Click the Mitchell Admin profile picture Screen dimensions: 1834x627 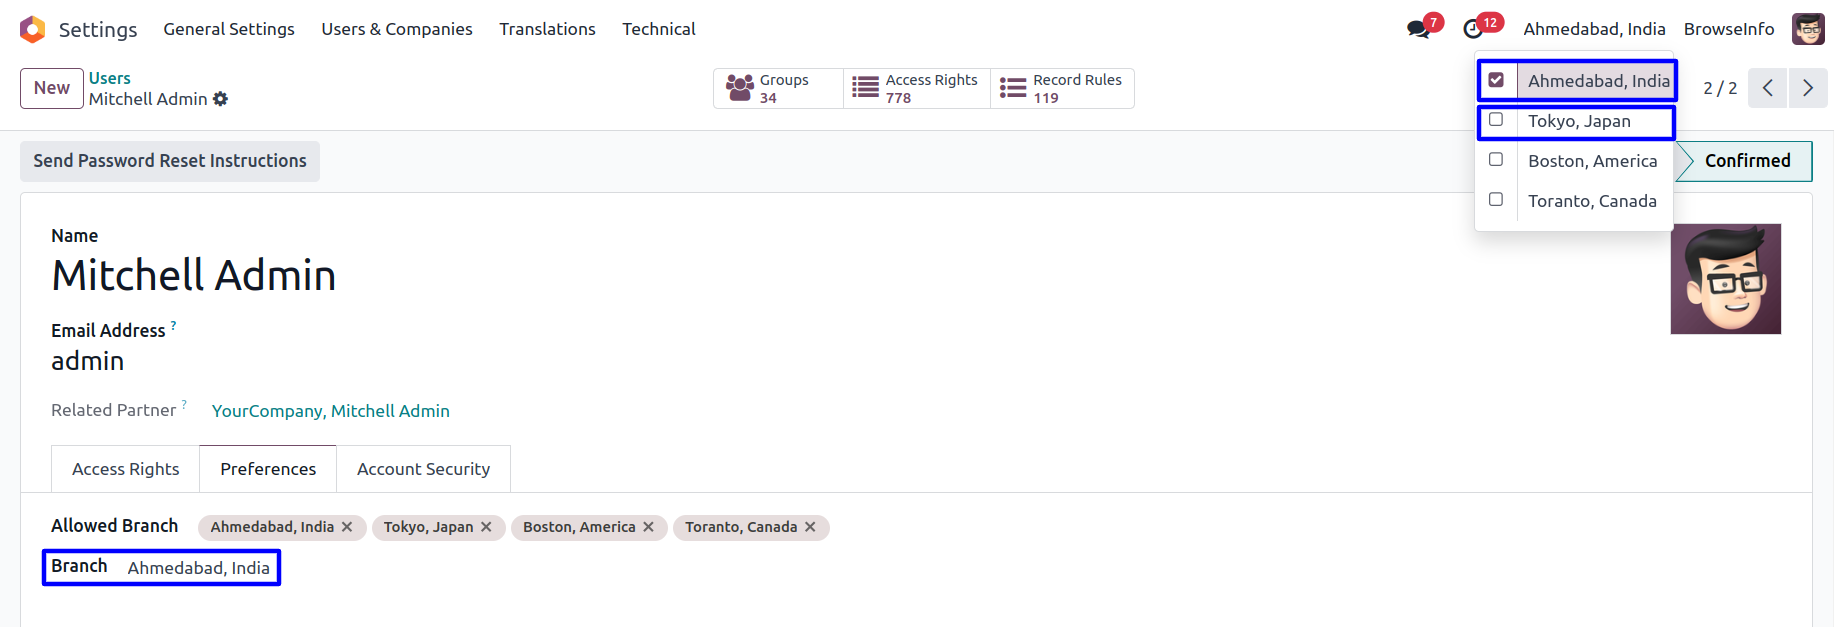coord(1725,279)
